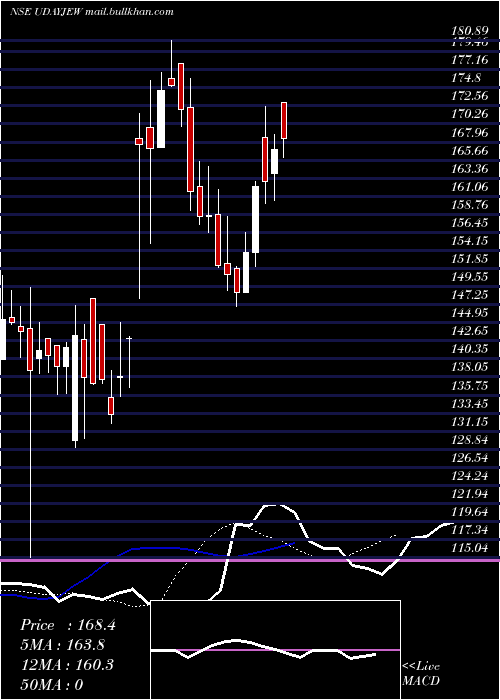The width and height of the screenshot is (500, 700).
Task: Click the 119.64 price axis label
Action: tap(469, 512)
